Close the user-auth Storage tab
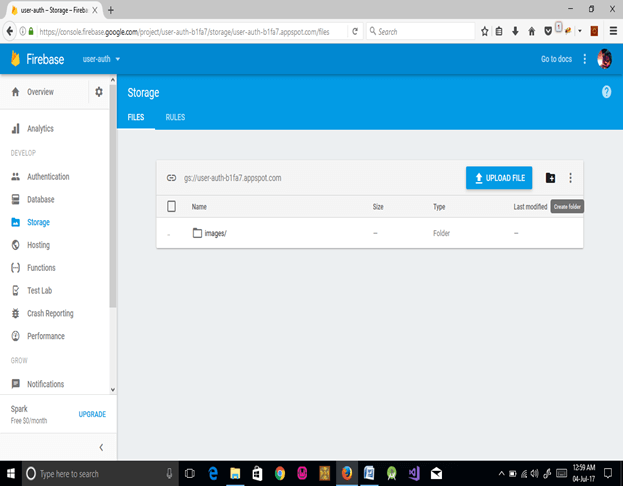 [x=95, y=10]
